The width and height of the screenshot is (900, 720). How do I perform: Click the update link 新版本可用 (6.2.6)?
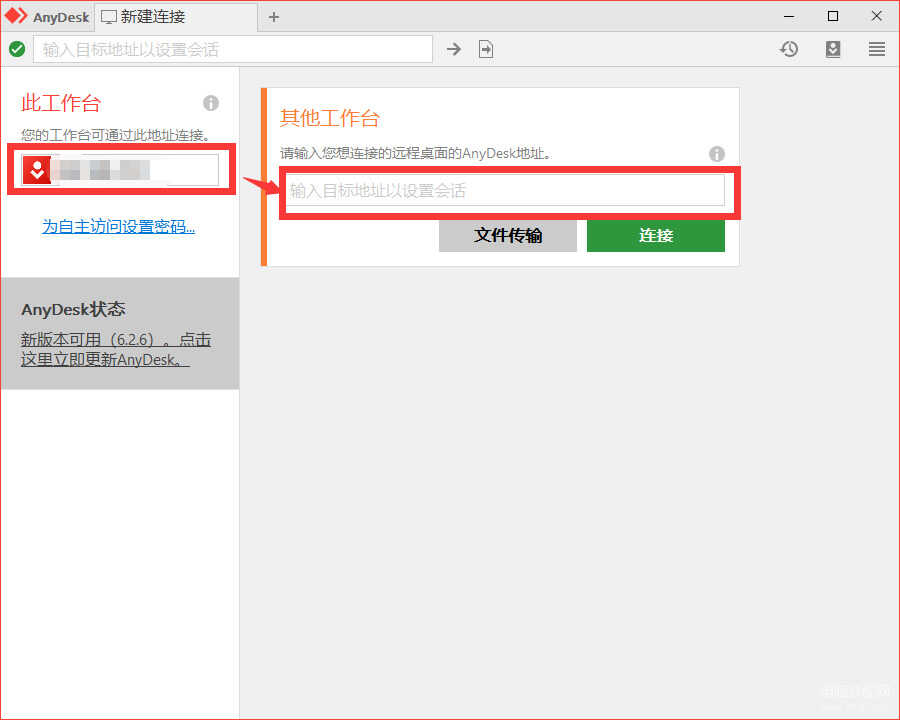[116, 349]
